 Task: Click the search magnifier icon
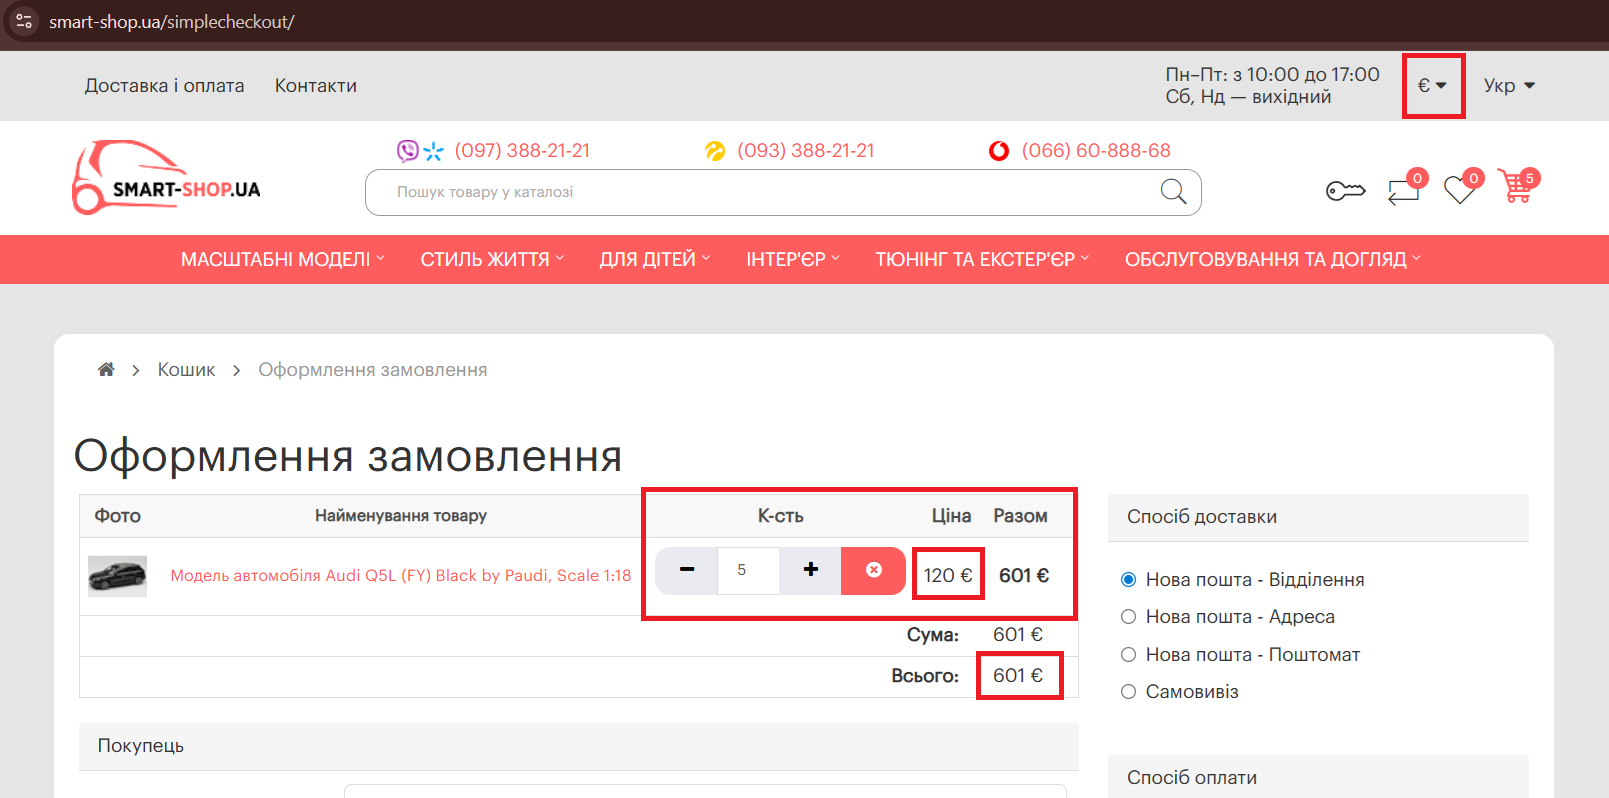tap(1173, 192)
